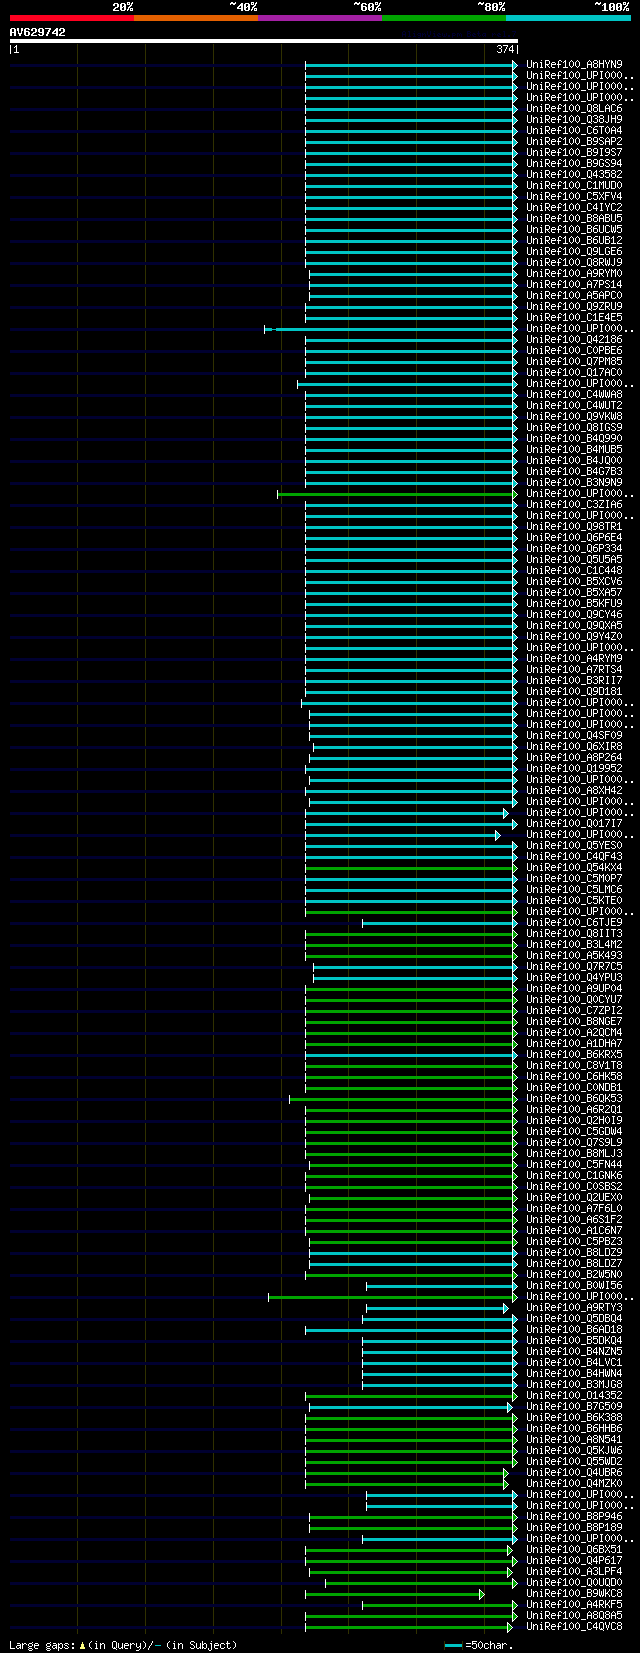Select hit UniRef100_Q6P334
The image size is (640, 1653).
coord(574,549)
